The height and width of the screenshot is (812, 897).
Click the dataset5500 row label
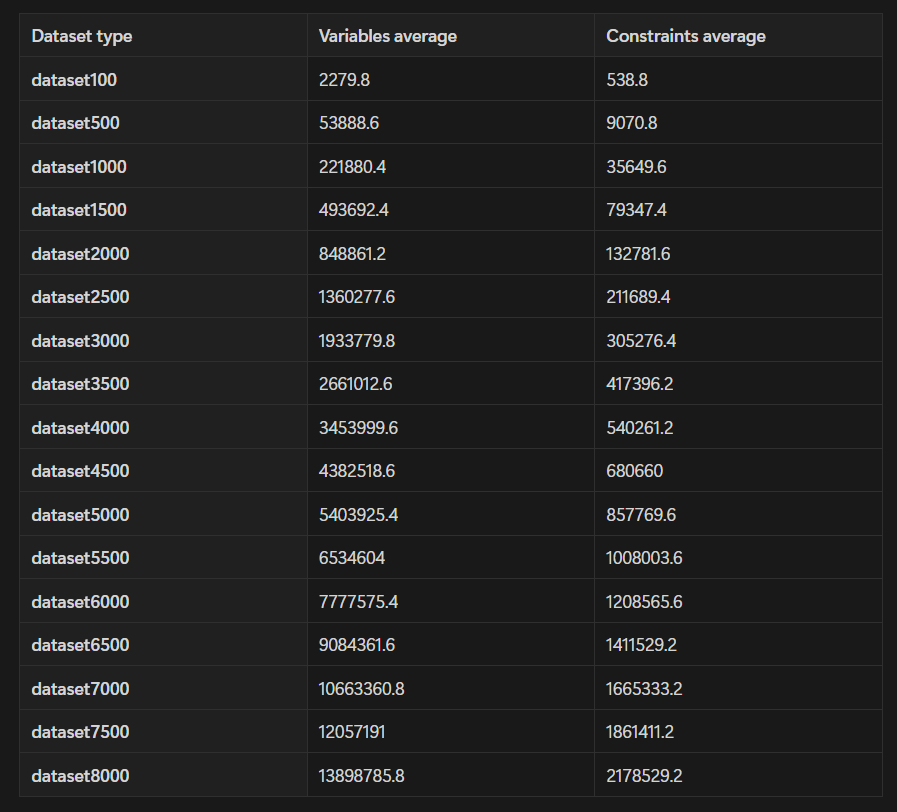(x=80, y=558)
